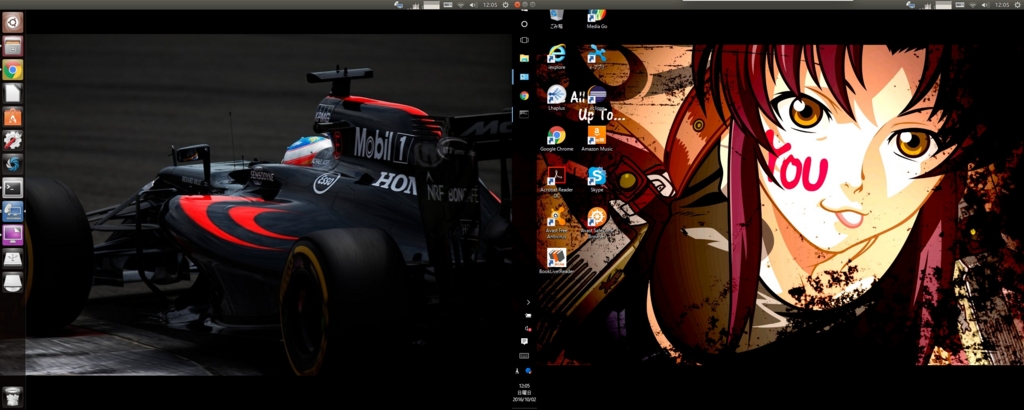Open the purple monitor launcher icon
Image resolution: width=1024 pixels, height=410 pixels.
pos(12,234)
